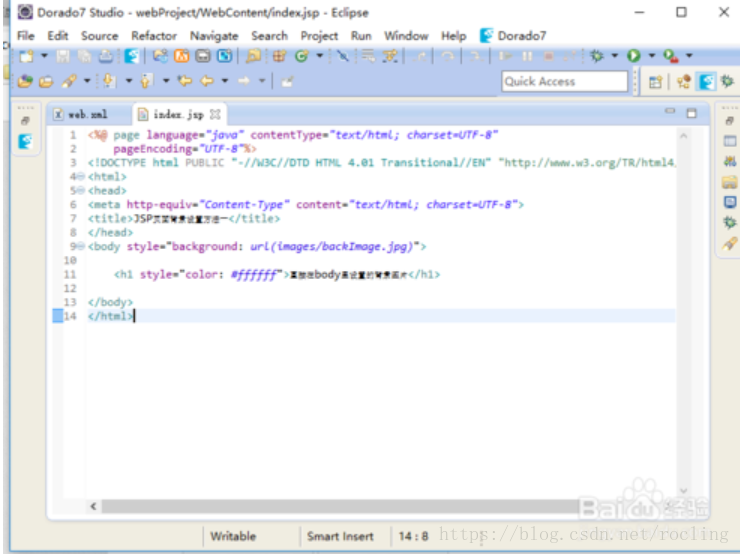The height and width of the screenshot is (554, 740).
Task: Click the Save toolbar icon
Action: coord(63,56)
